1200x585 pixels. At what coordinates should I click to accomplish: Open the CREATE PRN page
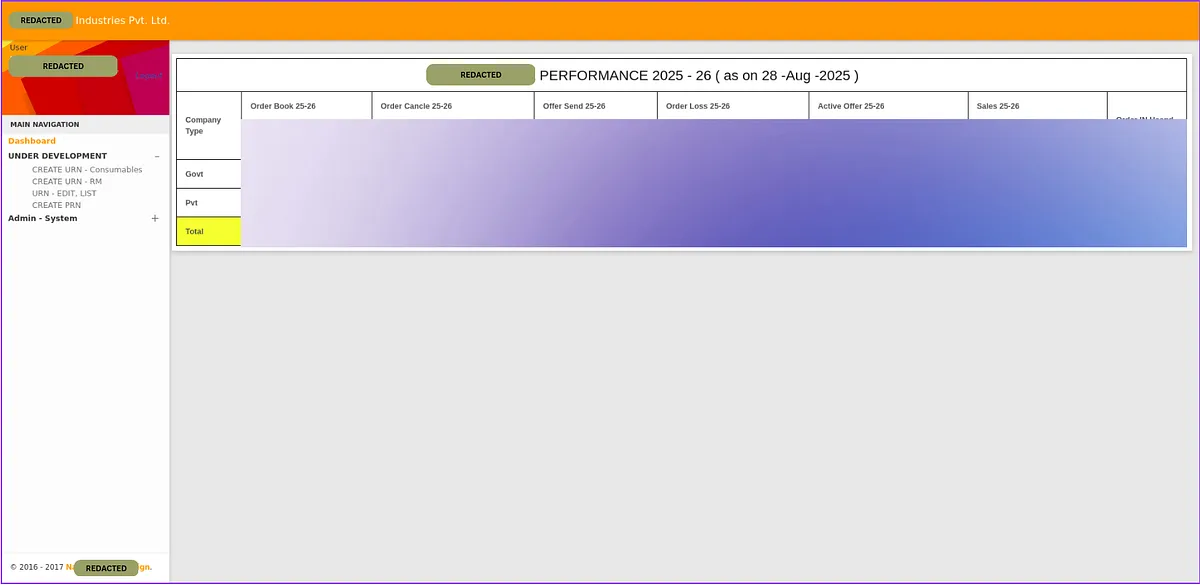pos(56,205)
